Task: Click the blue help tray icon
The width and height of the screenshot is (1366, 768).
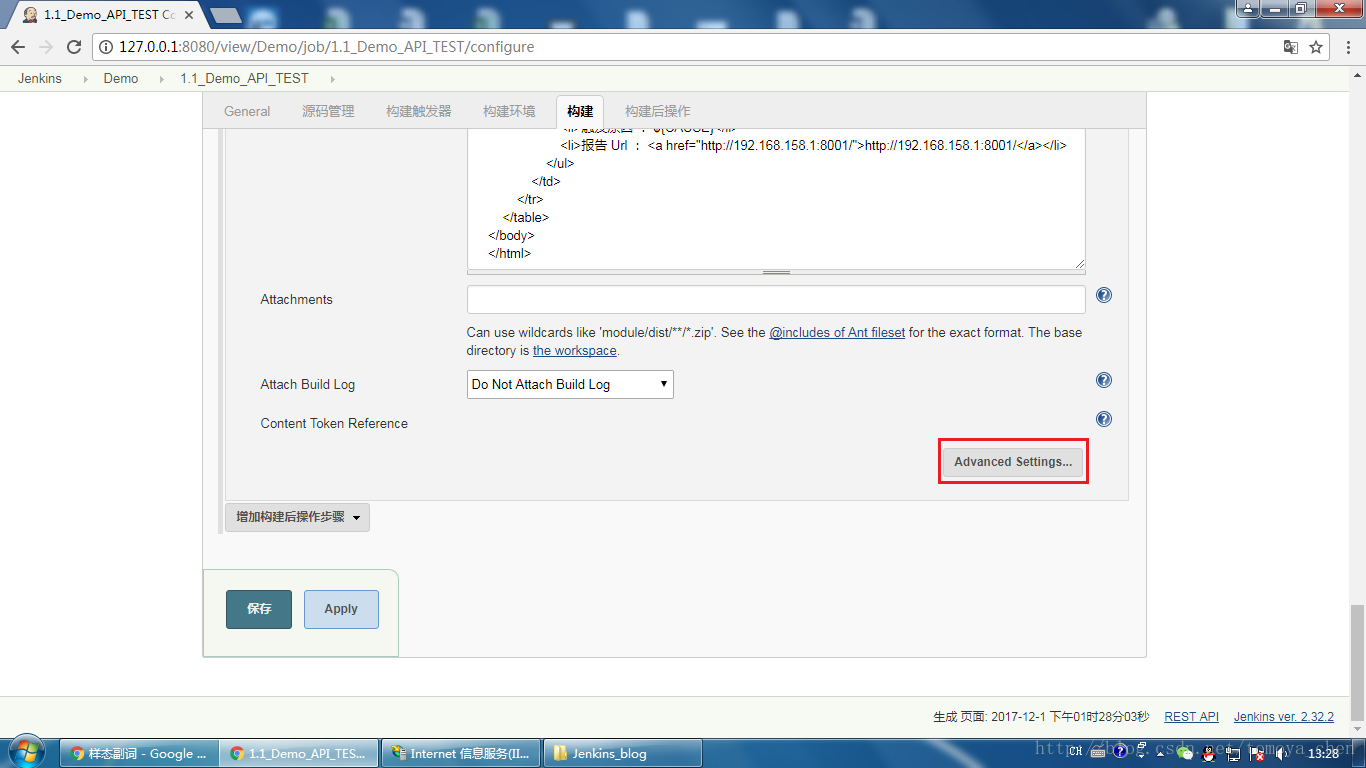Action: 1121,752
